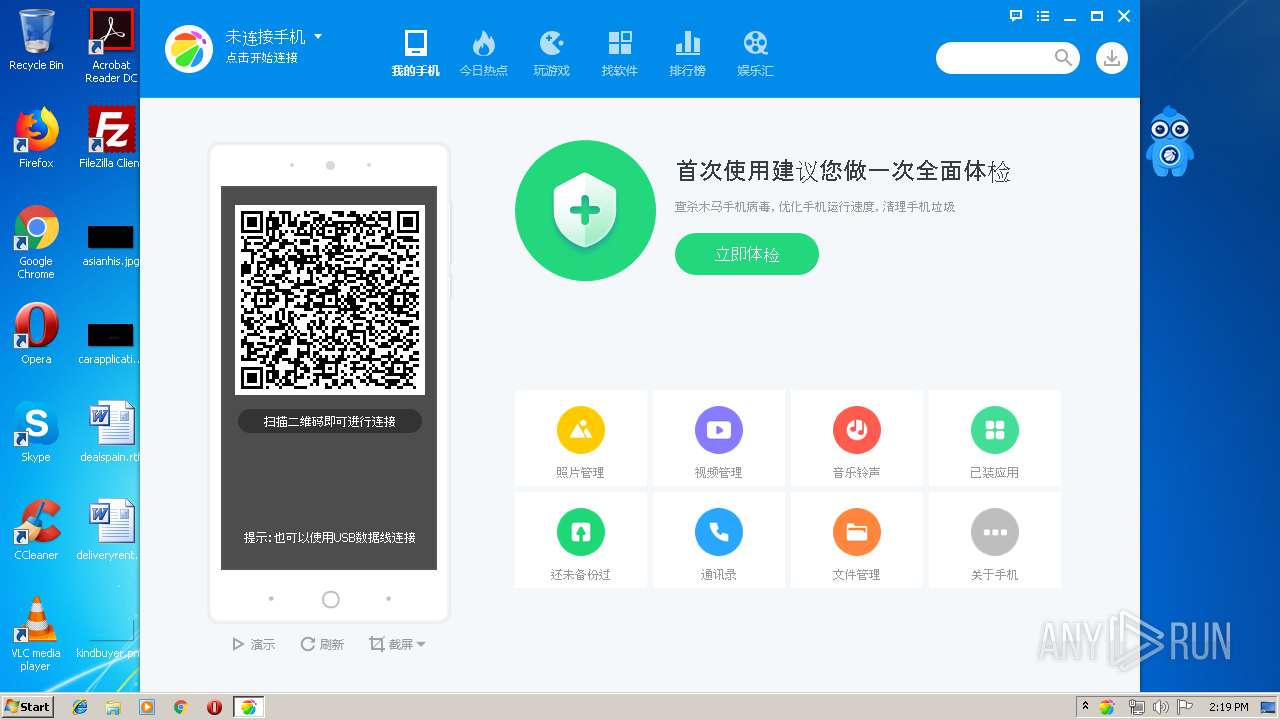Click the taskbar clock 2:19 PM

1228,707
